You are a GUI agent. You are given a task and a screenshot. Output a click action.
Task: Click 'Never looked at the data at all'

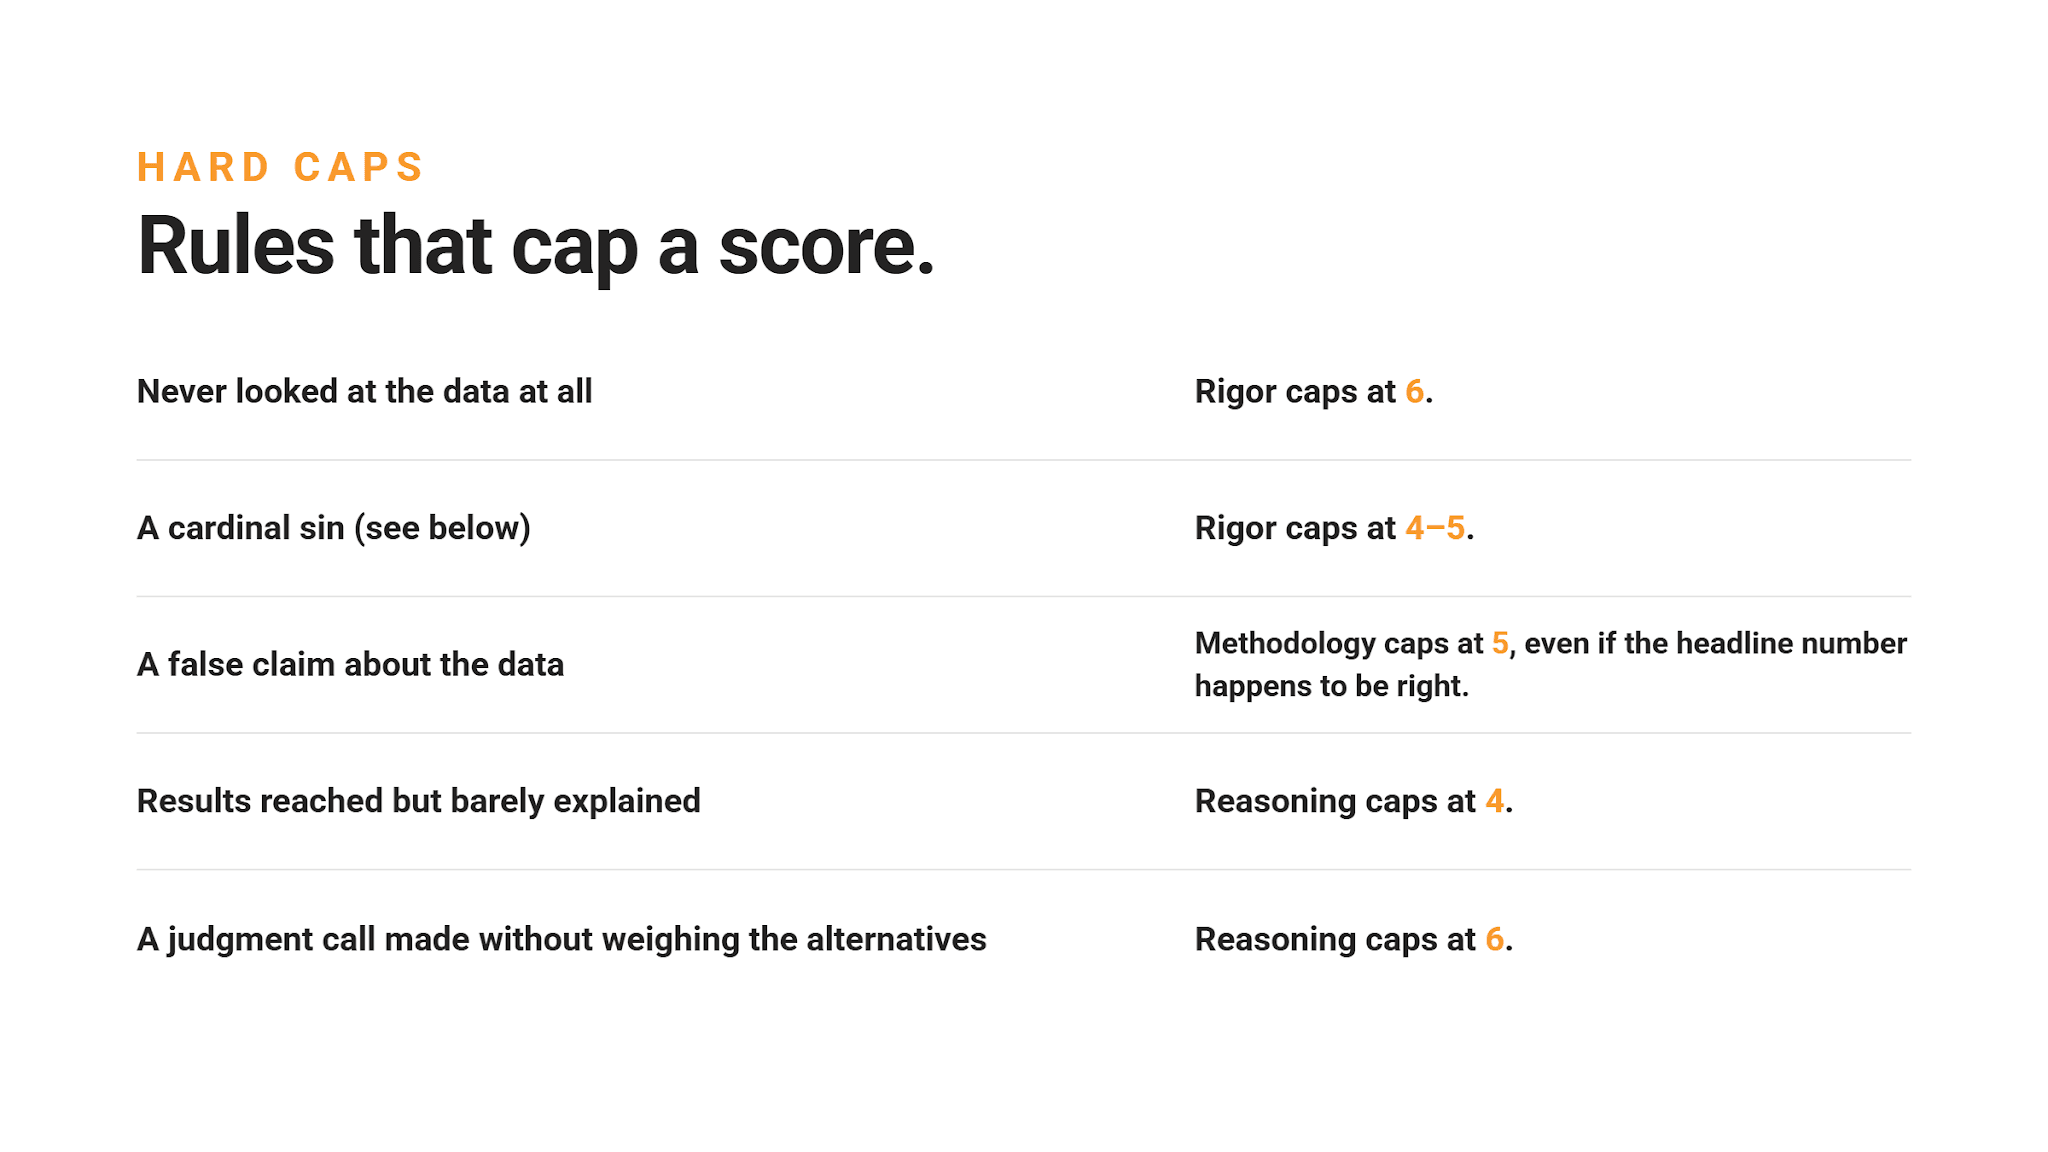(x=364, y=391)
